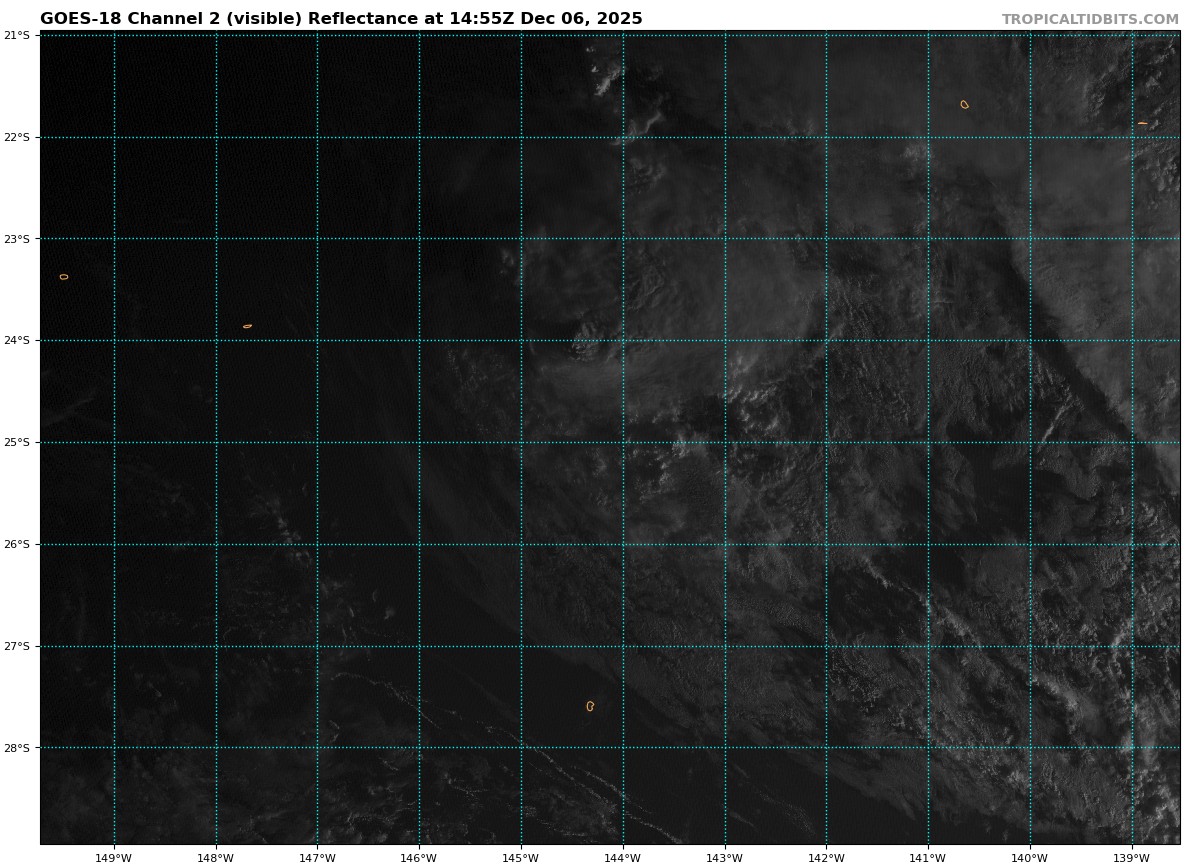Image resolution: width=1200 pixels, height=867 pixels.
Task: Click the 28°S latitude axis label
Action: pos(16,748)
